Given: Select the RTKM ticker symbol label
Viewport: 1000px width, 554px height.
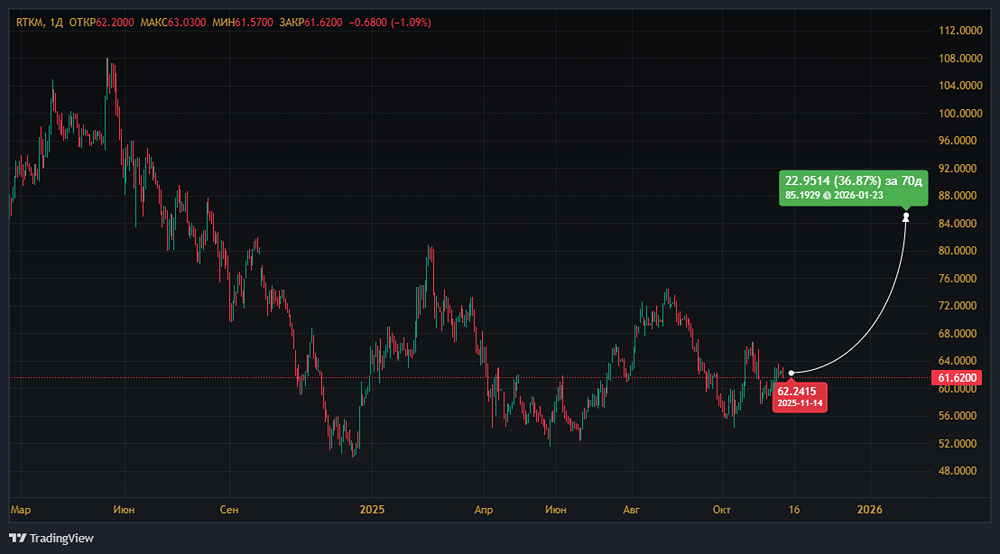Looking at the screenshot, I should 29,22.
